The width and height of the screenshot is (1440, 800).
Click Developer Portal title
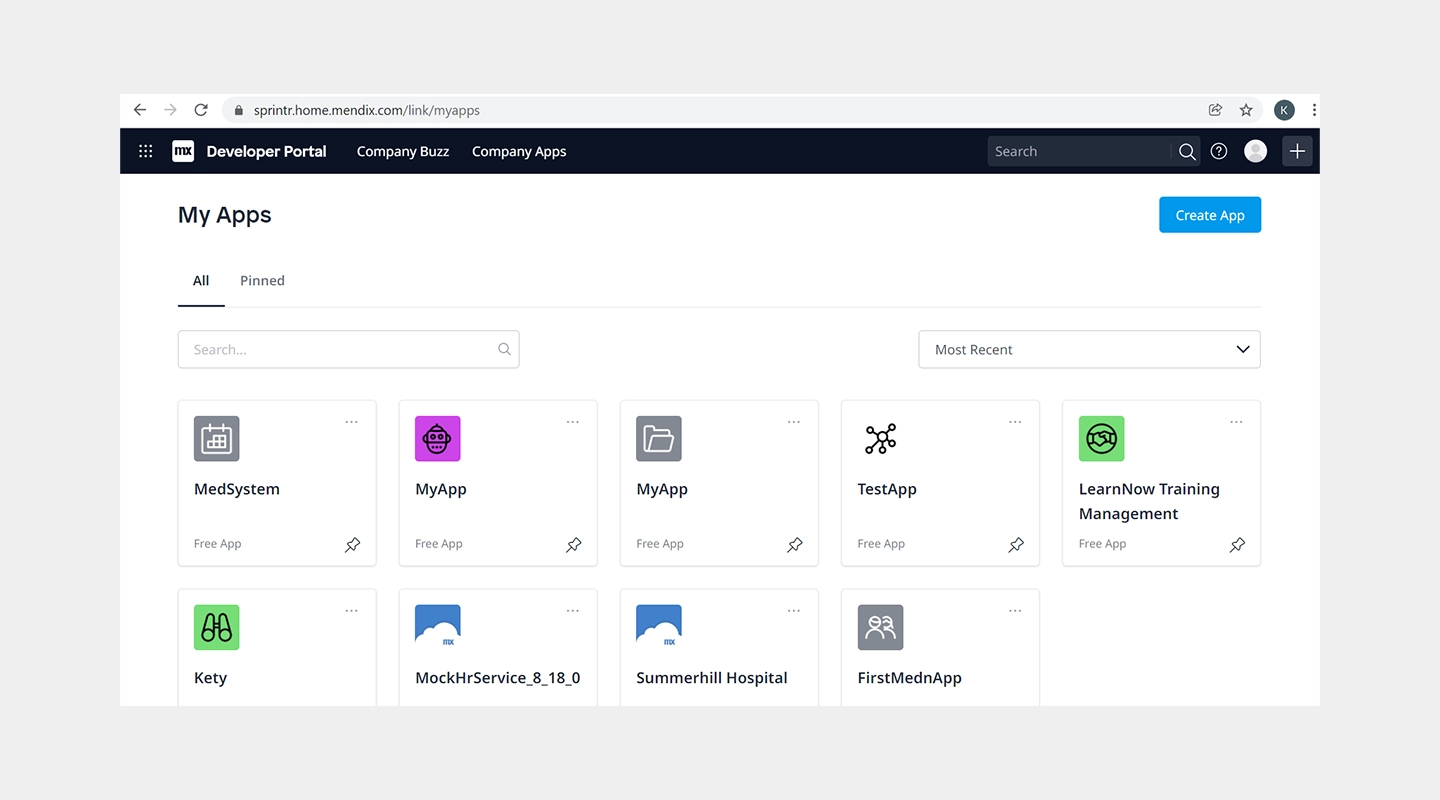point(266,152)
